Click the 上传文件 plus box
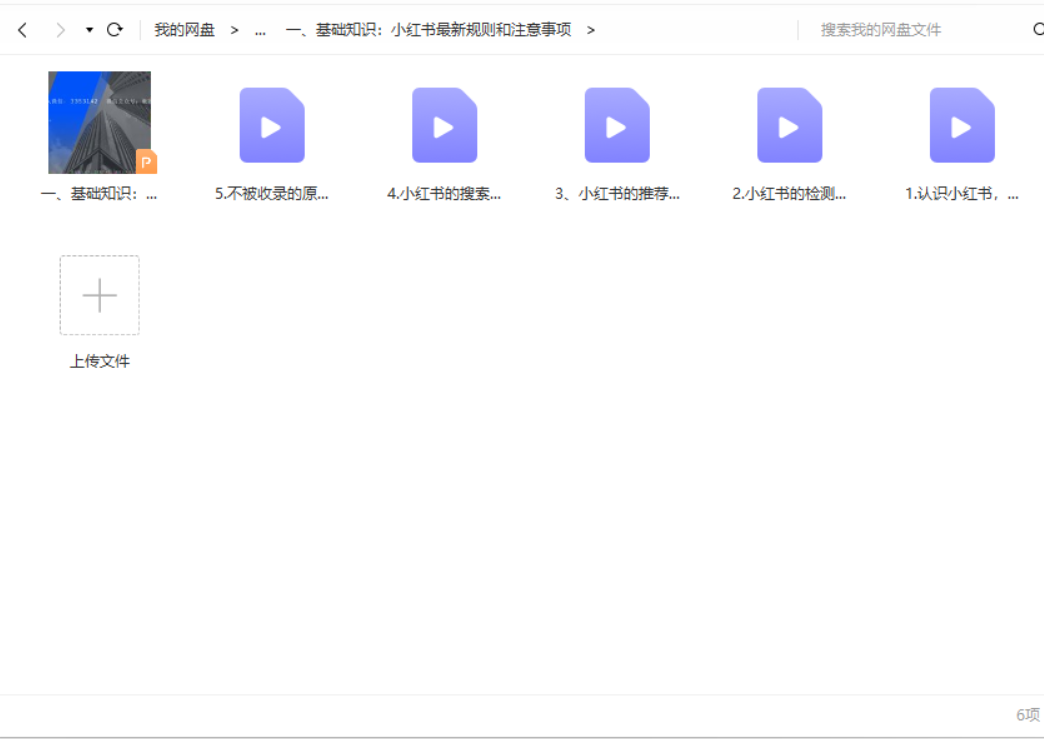1044x739 pixels. pos(100,295)
